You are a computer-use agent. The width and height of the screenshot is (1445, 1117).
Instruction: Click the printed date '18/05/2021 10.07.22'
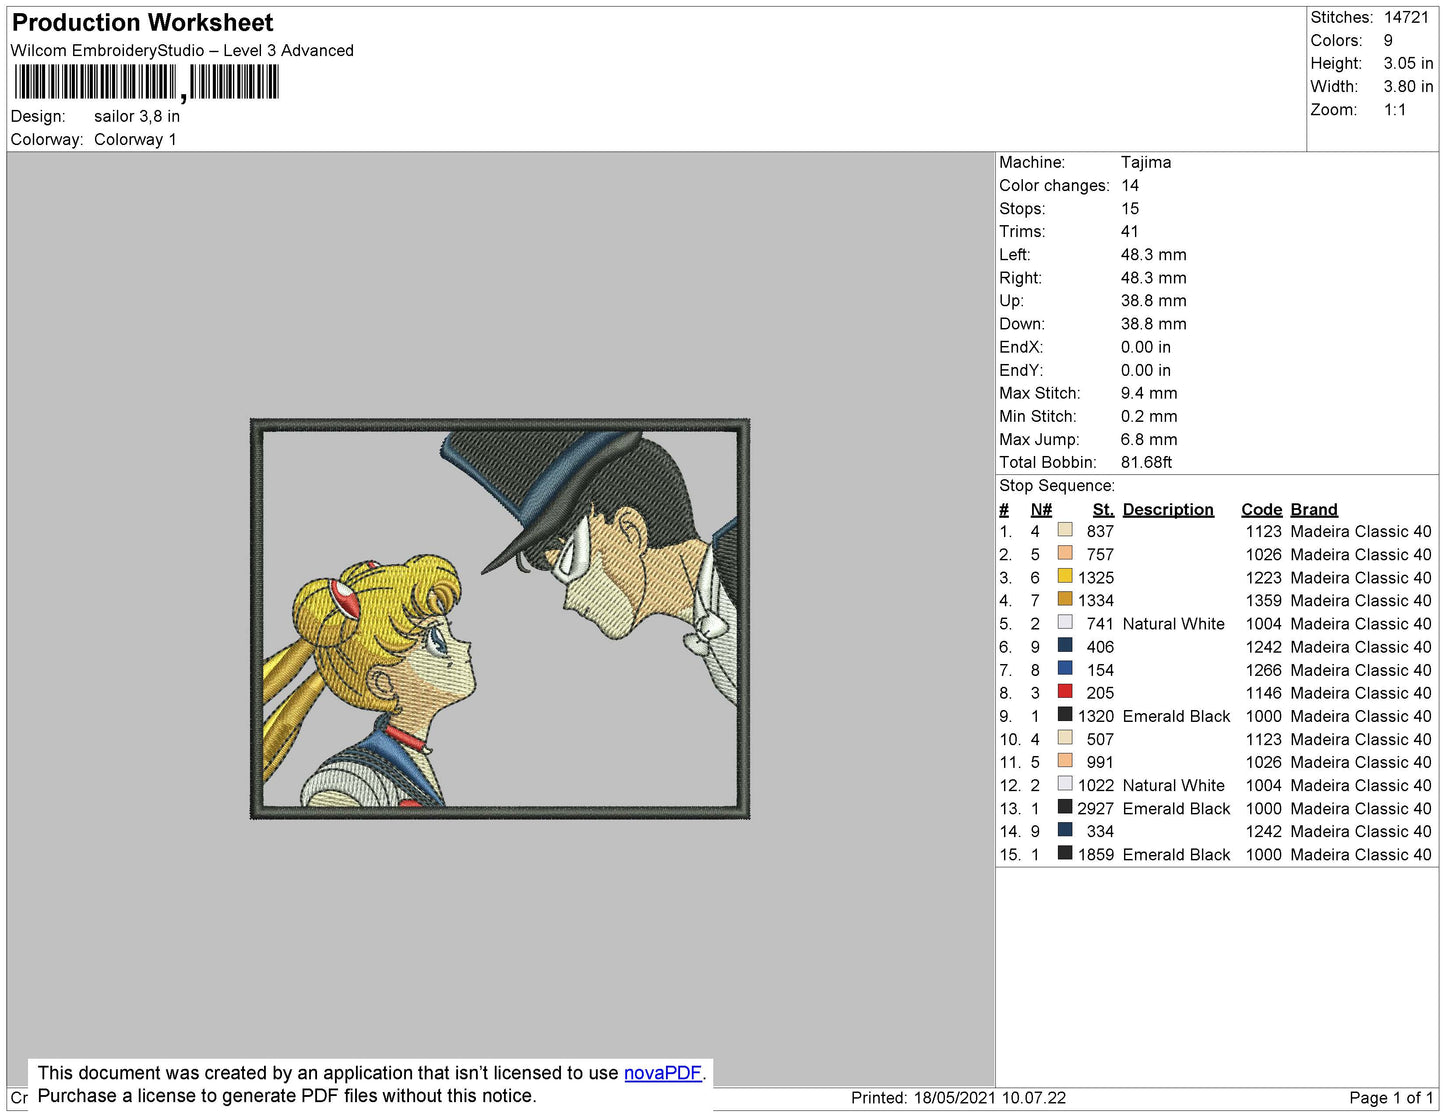tap(990, 1098)
